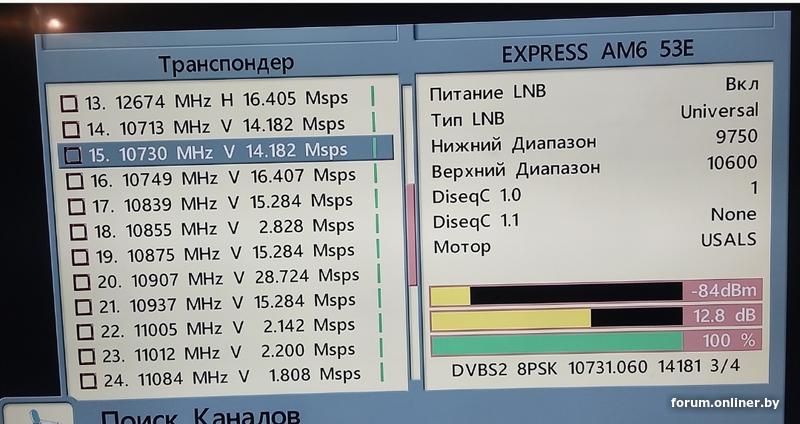Tick checkbox for transponder 21. 10937 MHz
The image size is (800, 424).
coord(83,307)
